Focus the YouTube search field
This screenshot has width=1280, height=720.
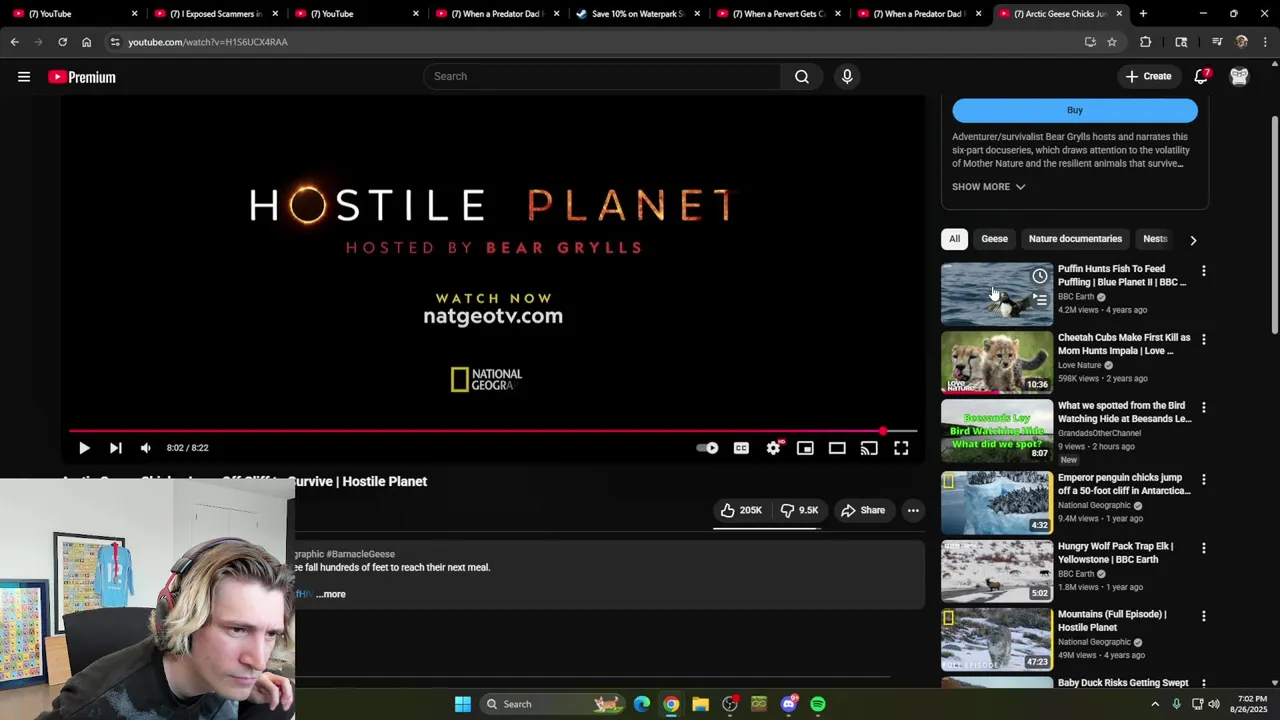602,76
